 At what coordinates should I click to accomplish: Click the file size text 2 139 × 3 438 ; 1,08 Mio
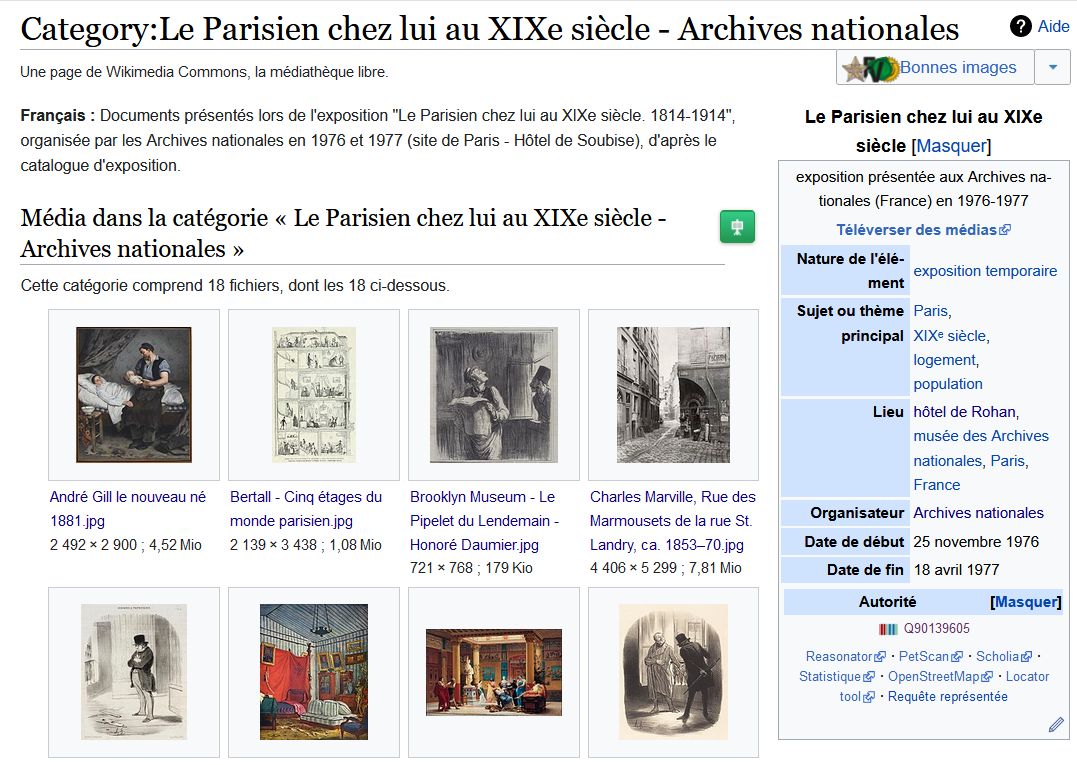click(306, 545)
